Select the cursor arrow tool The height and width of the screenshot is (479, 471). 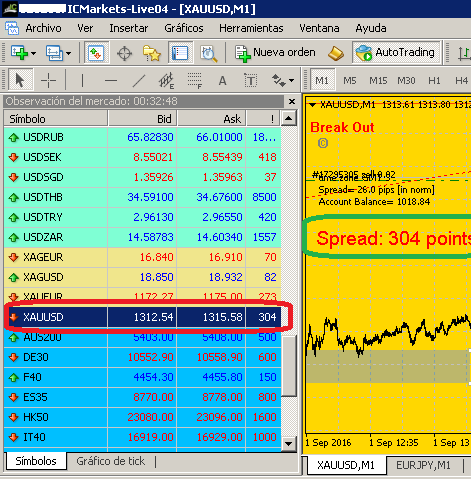[20, 80]
